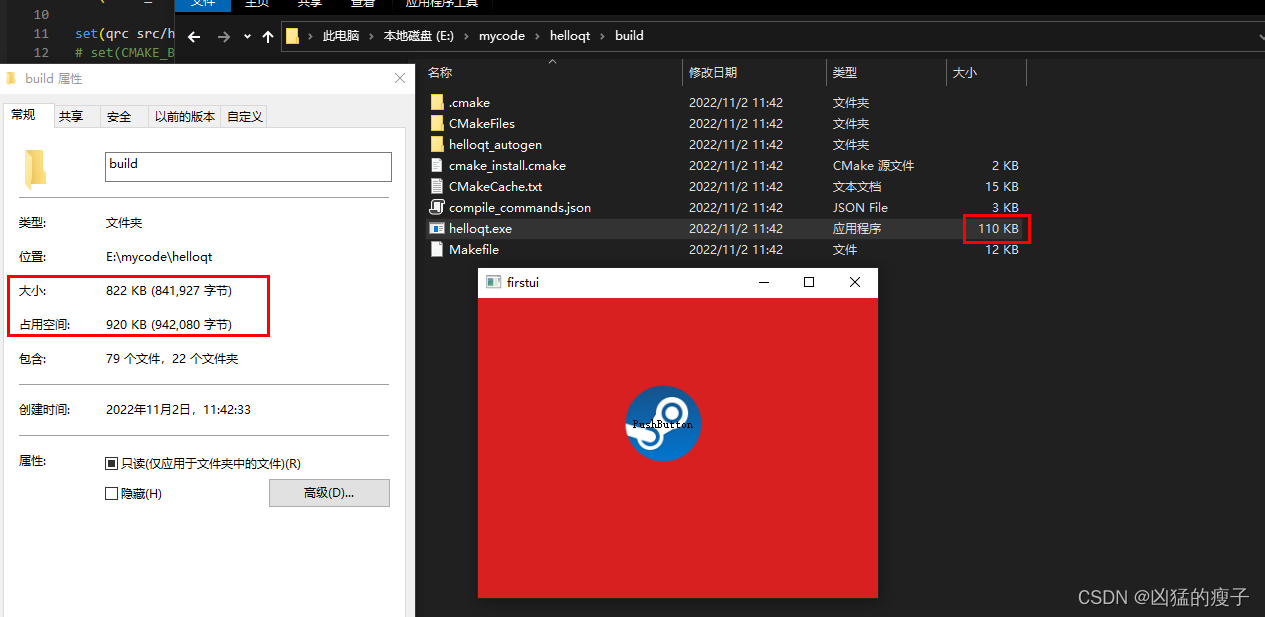Select the file name helloqt.exe
Viewport: 1265px width, 617px height.
(480, 228)
